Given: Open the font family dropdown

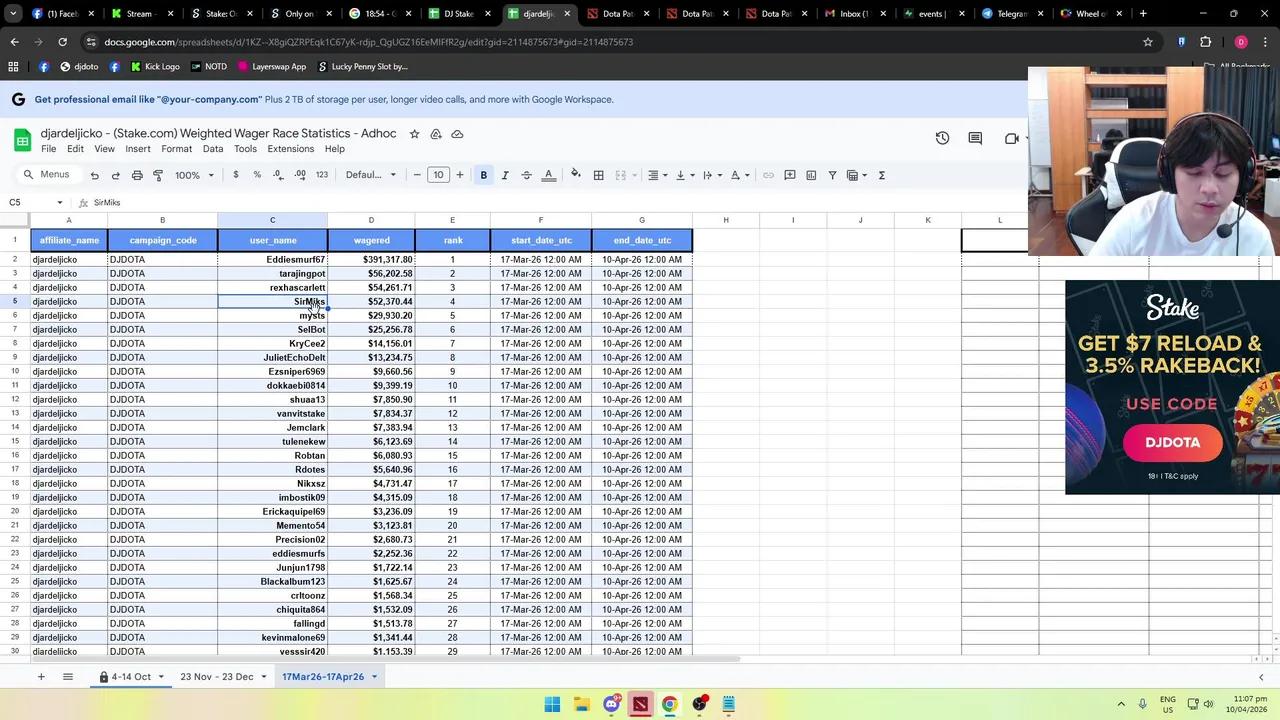Looking at the screenshot, I should 371,175.
